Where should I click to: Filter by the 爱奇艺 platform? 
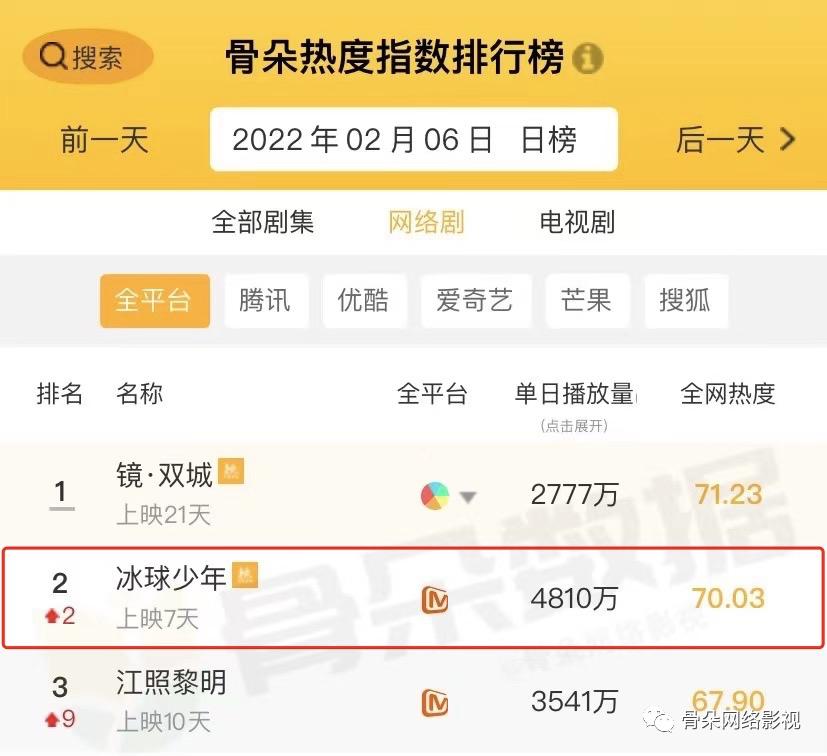pos(474,300)
